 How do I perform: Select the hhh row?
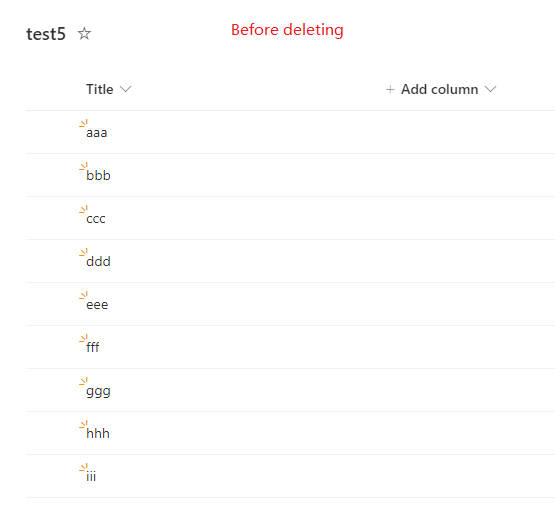(290, 433)
